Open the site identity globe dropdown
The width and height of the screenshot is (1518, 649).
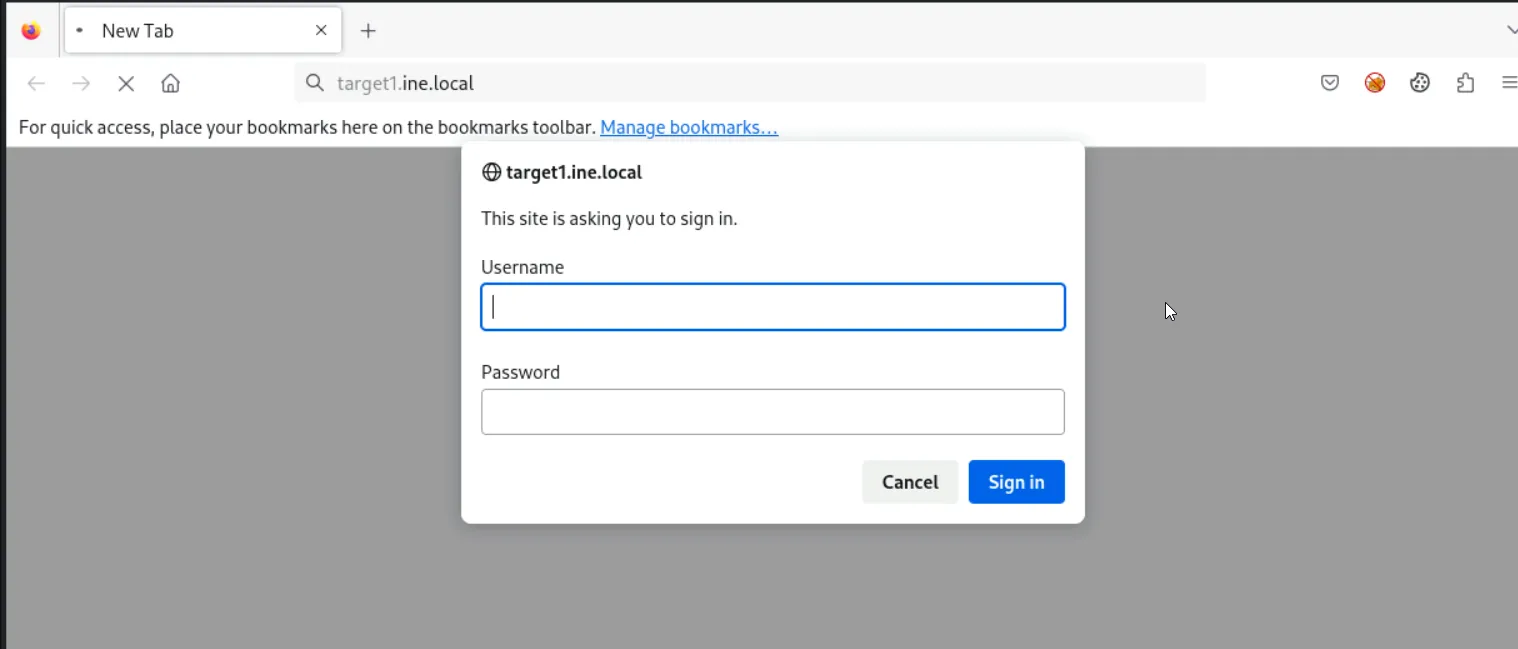492,172
